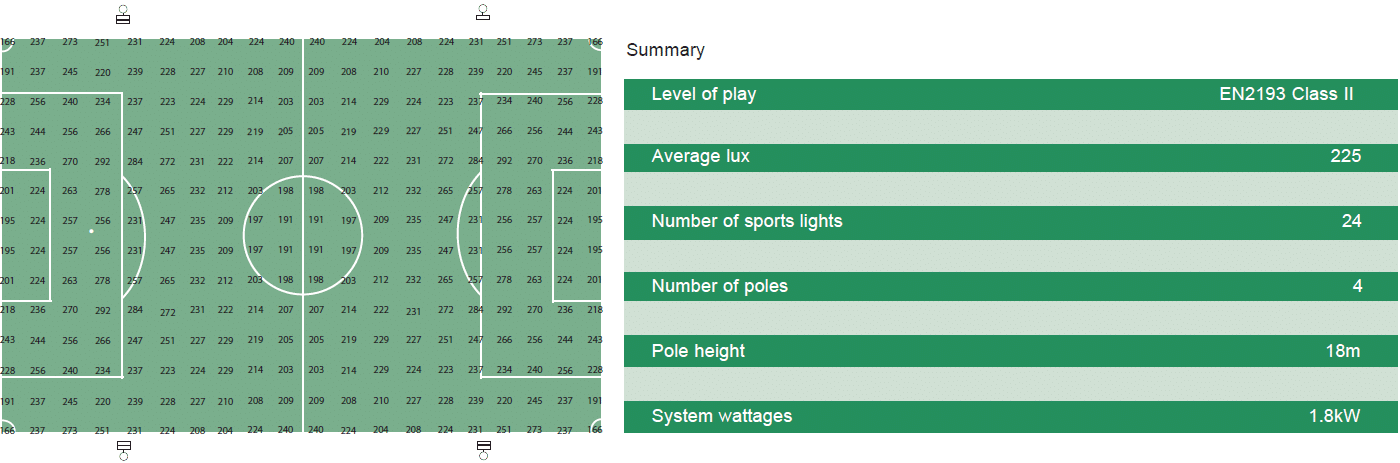Click the Summary heading
The height and width of the screenshot is (463, 1400).
(x=665, y=50)
